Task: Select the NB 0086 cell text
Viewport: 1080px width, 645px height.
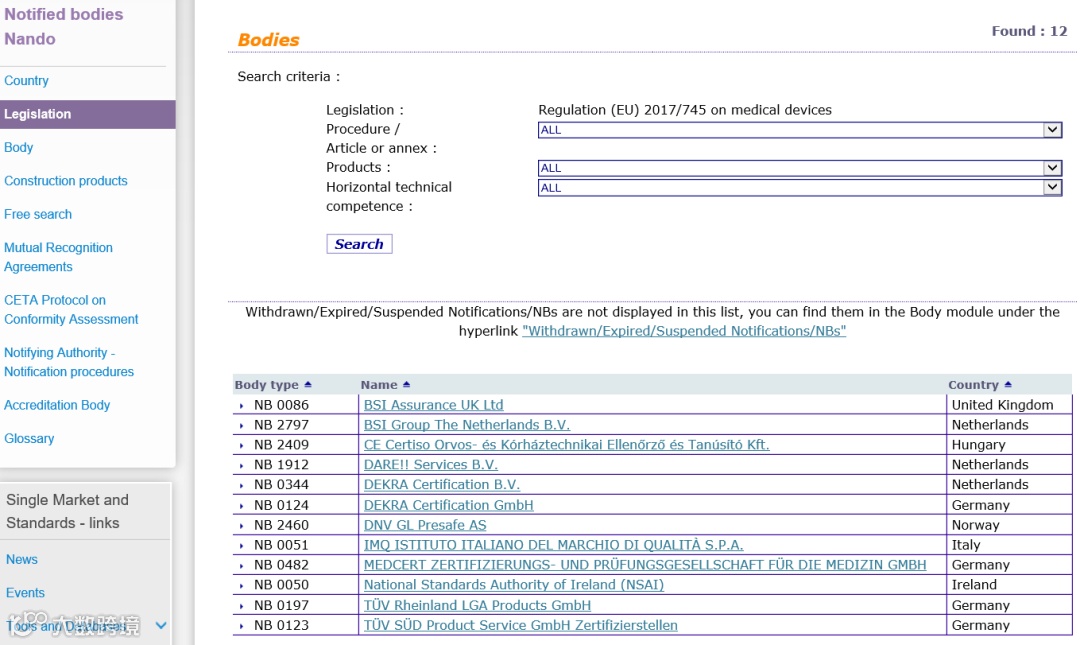Action: 281,405
